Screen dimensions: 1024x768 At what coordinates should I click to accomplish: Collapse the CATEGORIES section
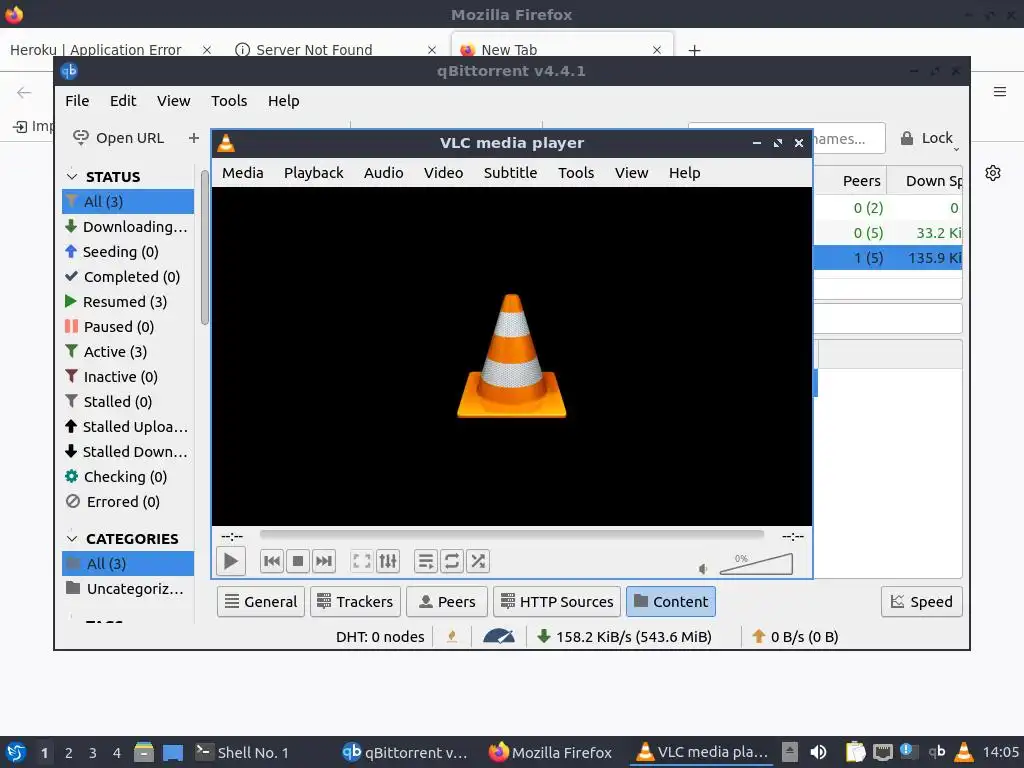pos(72,539)
